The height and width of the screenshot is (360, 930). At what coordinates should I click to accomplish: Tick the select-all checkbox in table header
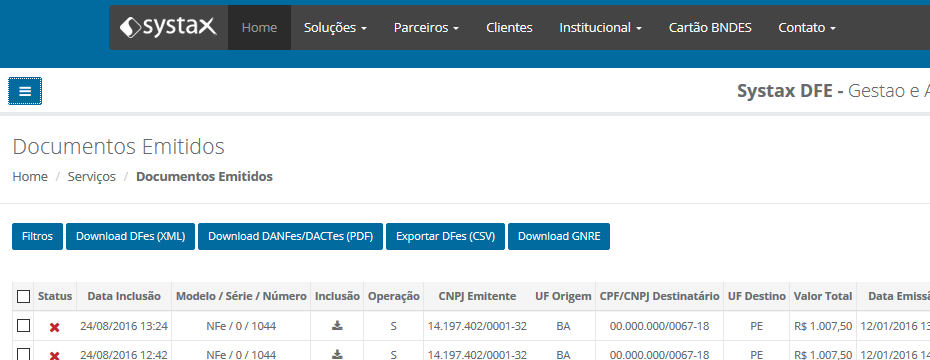tap(23, 296)
